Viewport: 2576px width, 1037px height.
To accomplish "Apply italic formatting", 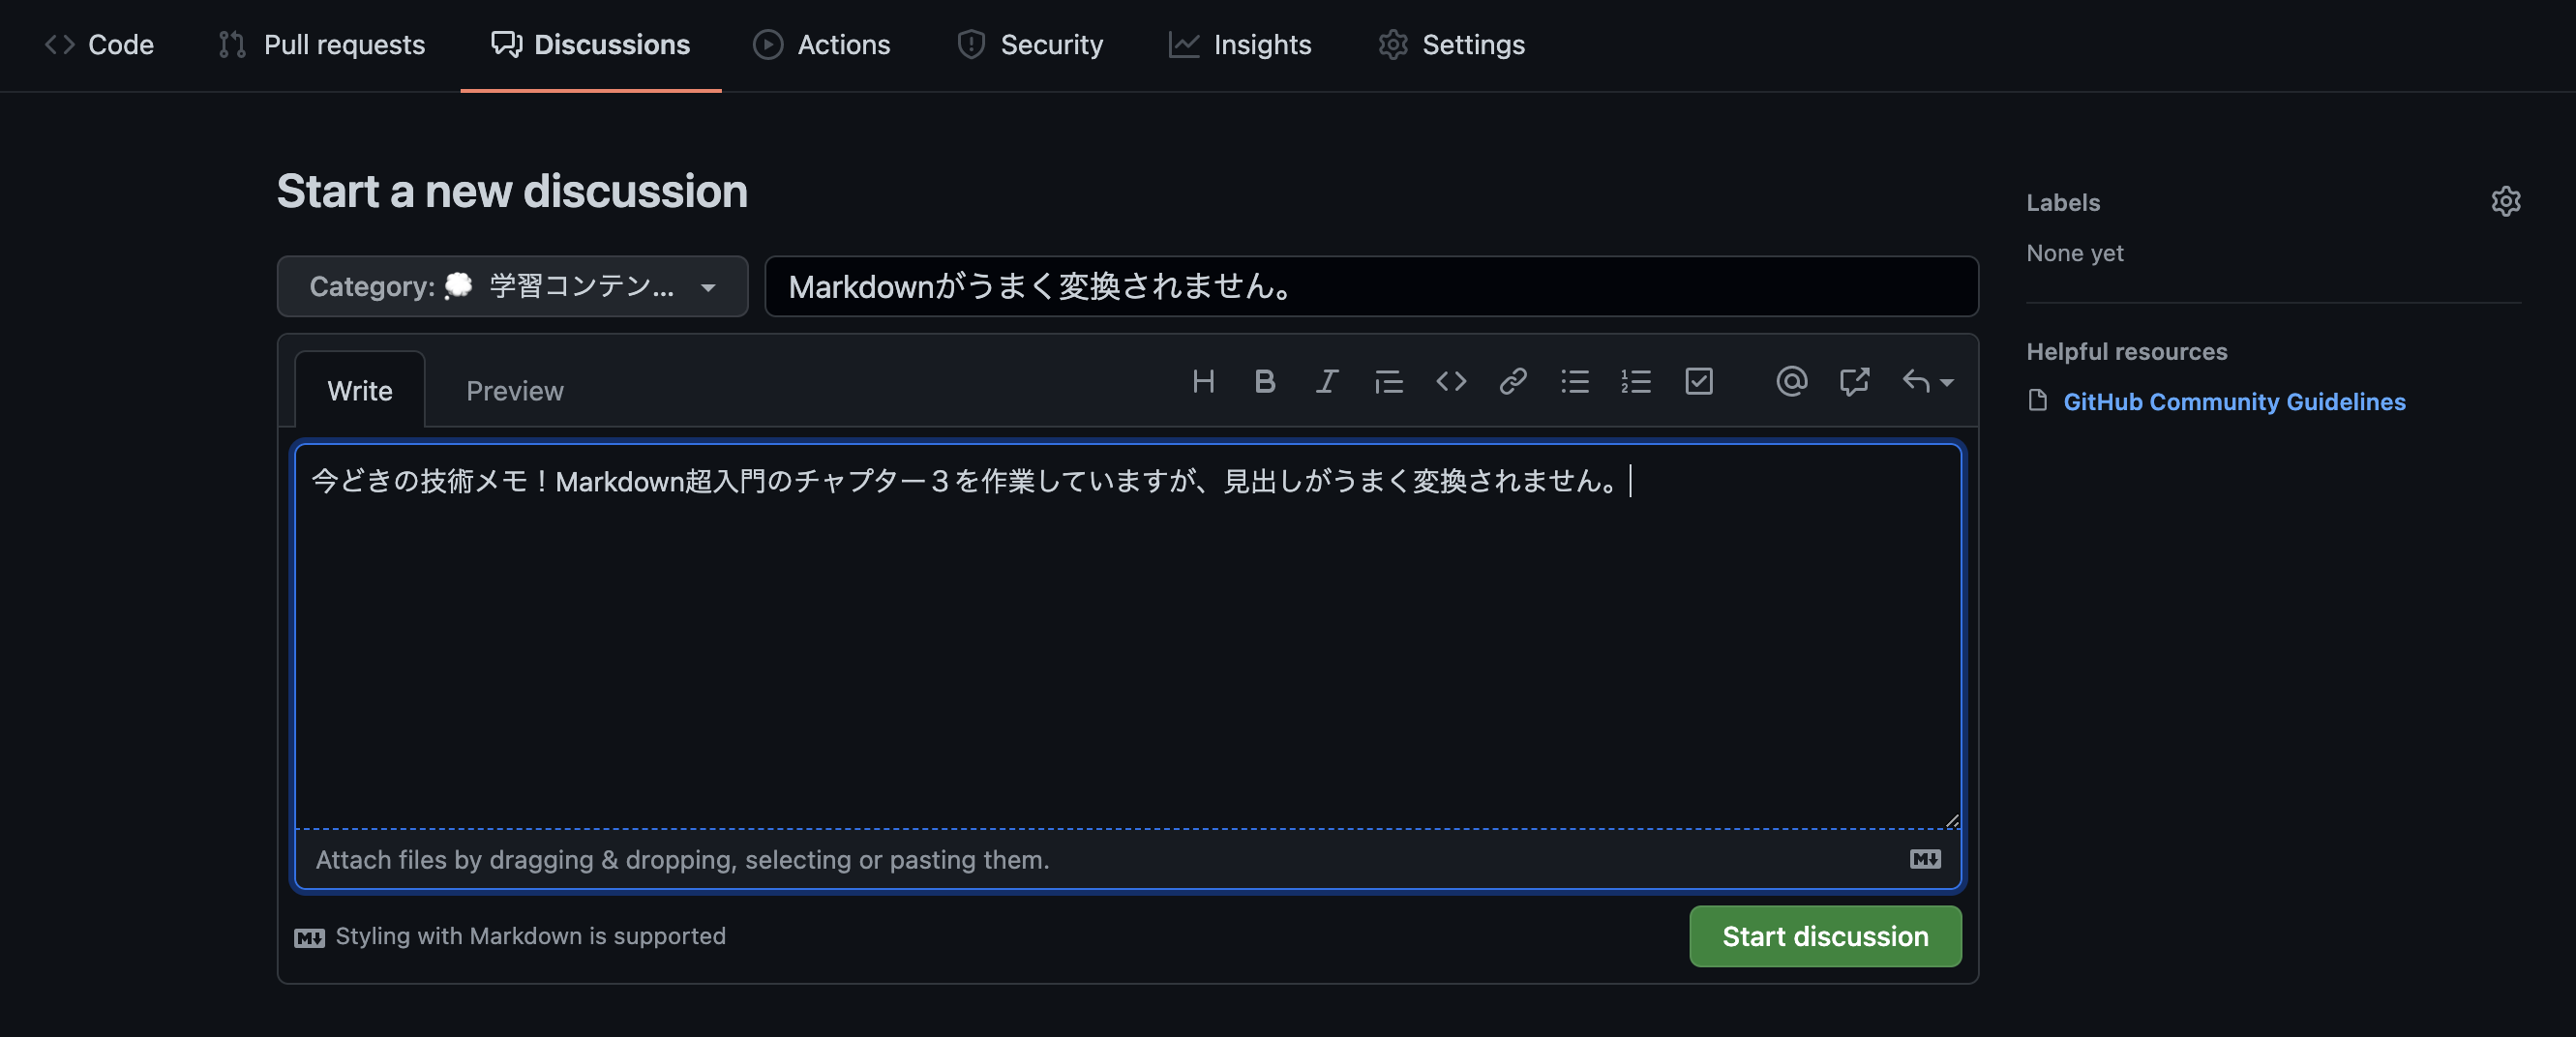I will click(x=1327, y=382).
